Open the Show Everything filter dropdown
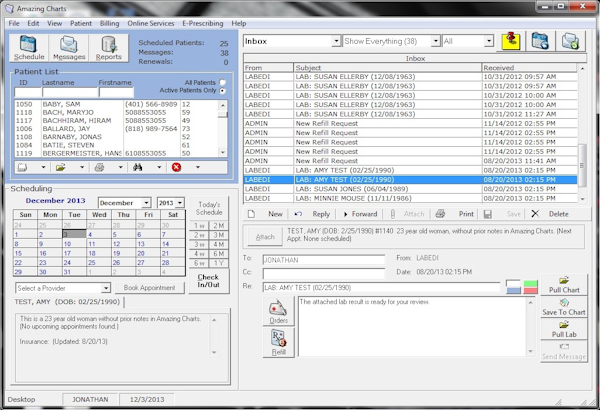600x410 pixels. pos(435,42)
